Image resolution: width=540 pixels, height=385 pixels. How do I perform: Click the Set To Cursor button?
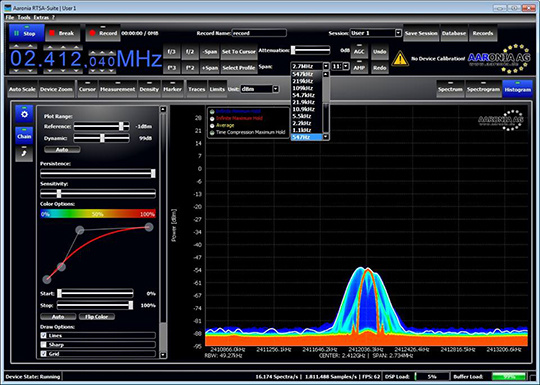239,51
